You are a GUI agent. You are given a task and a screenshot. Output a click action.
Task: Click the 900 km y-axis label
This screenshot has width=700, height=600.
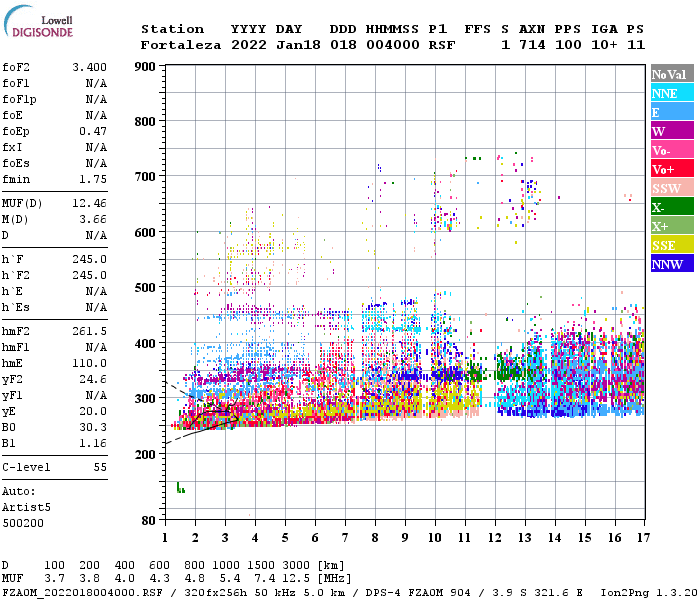(x=145, y=67)
